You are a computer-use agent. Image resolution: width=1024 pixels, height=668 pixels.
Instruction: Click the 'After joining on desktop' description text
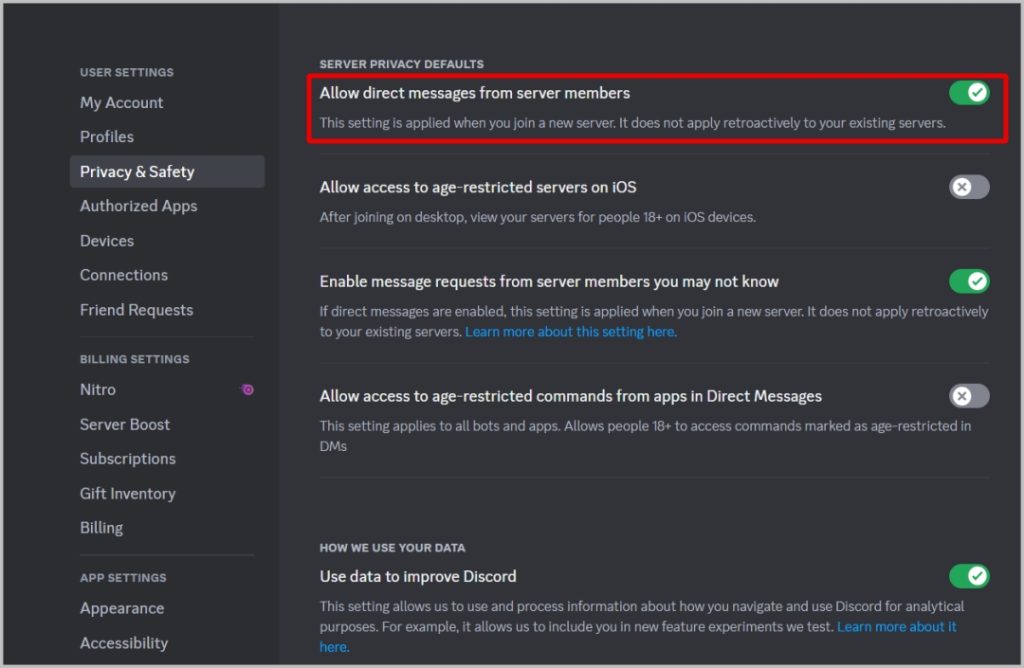point(537,217)
